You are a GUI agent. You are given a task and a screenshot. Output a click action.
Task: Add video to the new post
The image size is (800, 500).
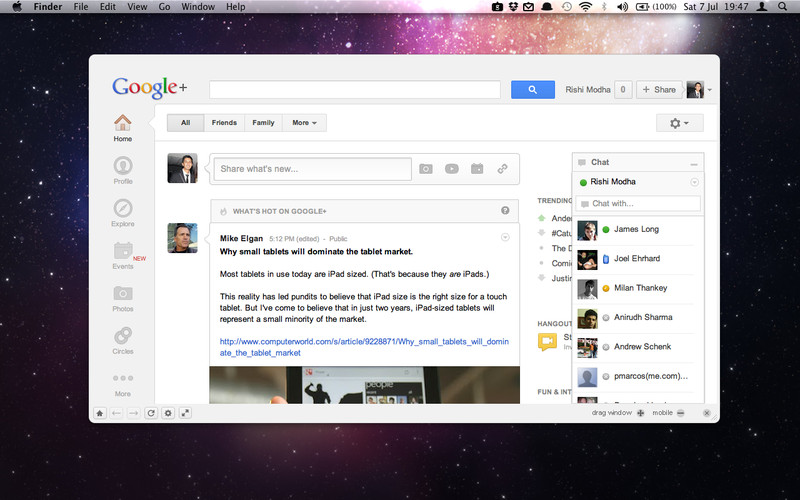[452, 169]
